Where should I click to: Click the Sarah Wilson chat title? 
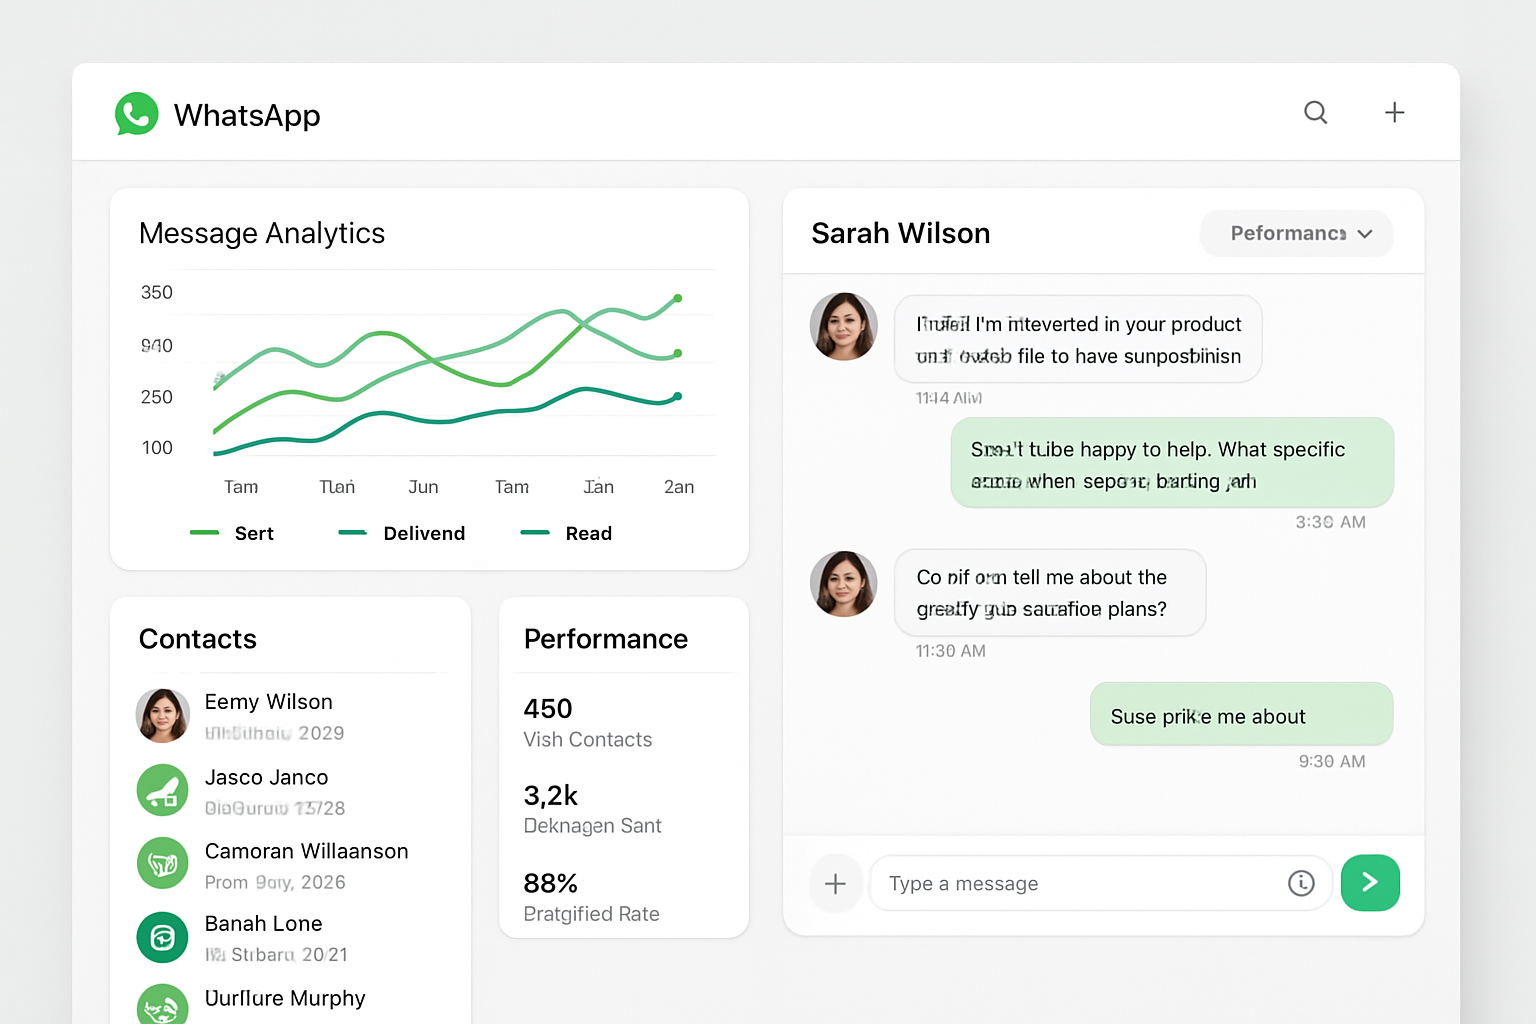coord(901,233)
